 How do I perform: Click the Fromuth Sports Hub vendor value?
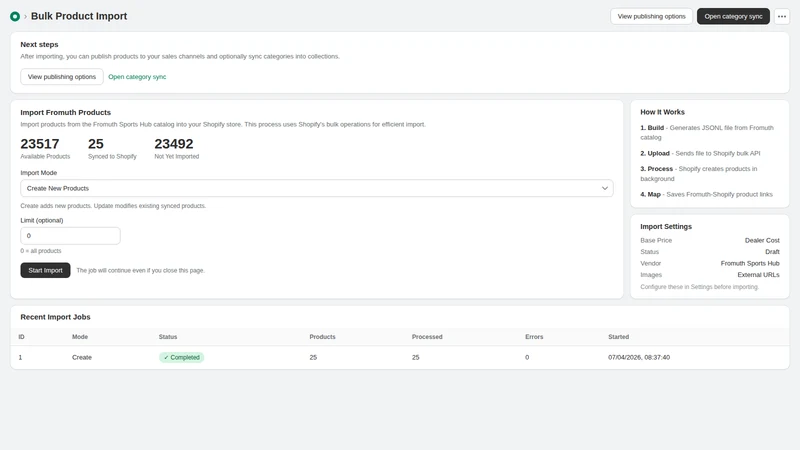pyautogui.click(x=750, y=263)
